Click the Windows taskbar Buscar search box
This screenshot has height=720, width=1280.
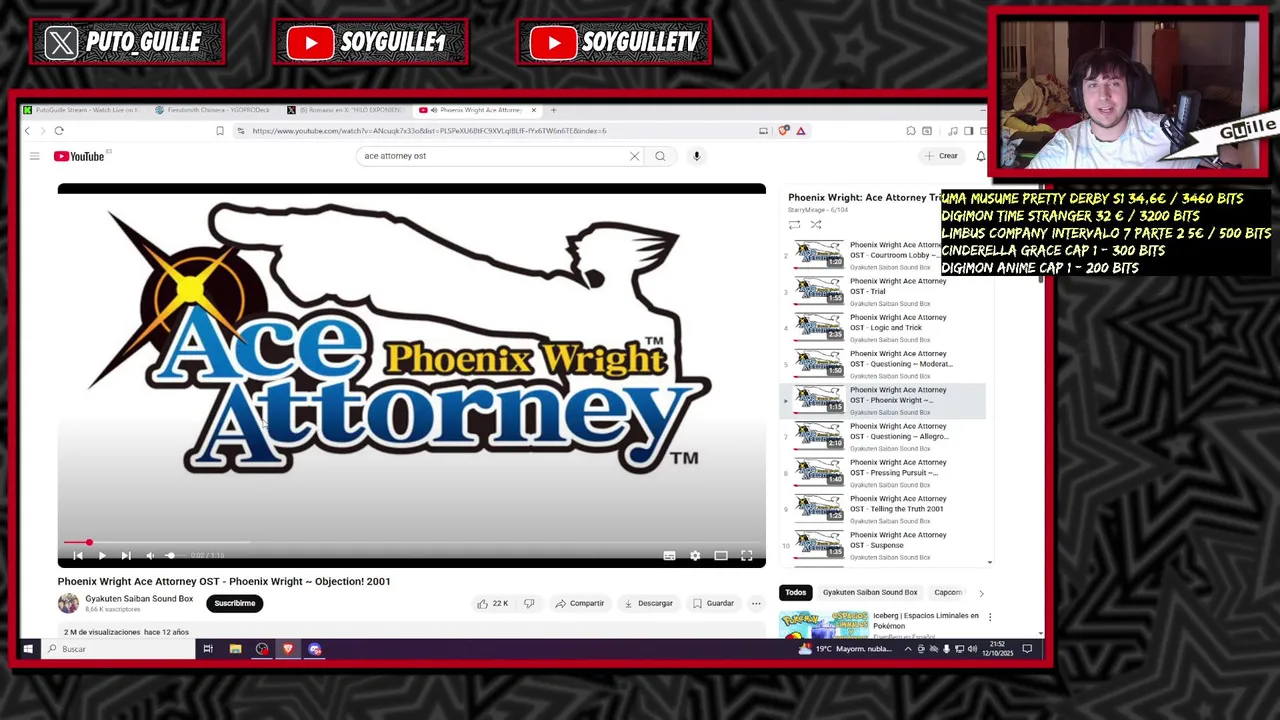click(x=118, y=649)
